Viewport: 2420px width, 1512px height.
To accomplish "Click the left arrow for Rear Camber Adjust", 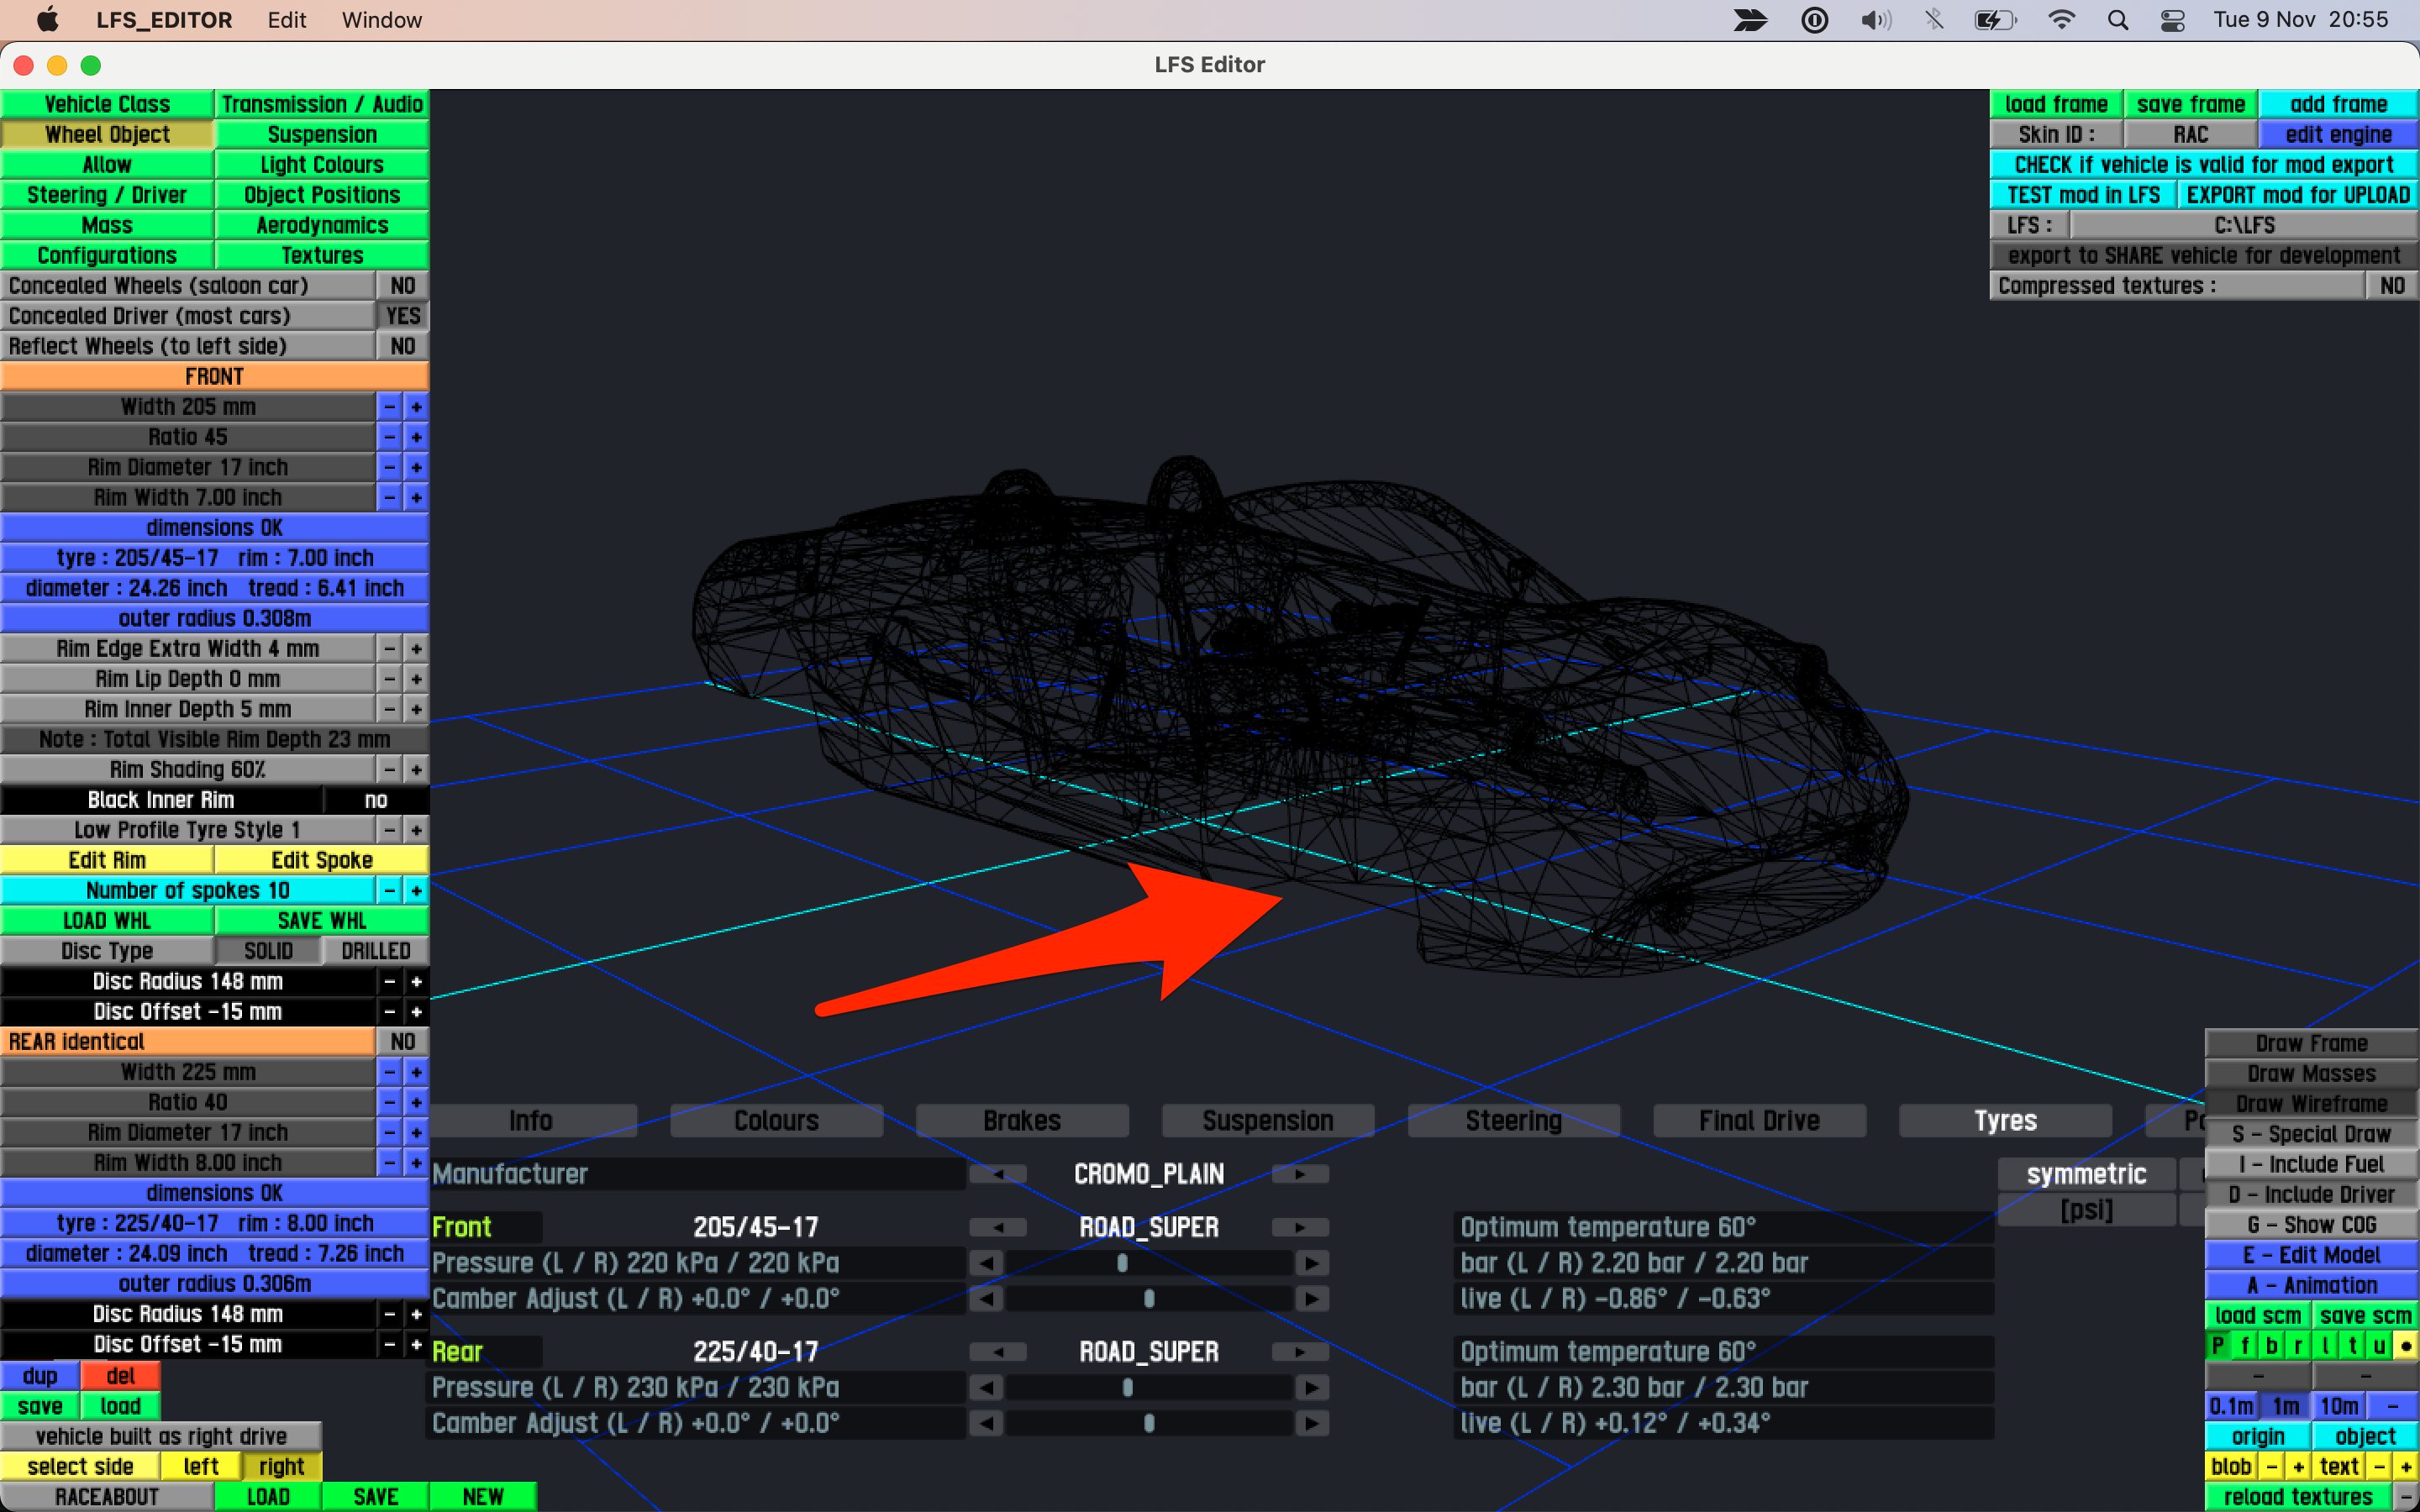I will click(986, 1423).
